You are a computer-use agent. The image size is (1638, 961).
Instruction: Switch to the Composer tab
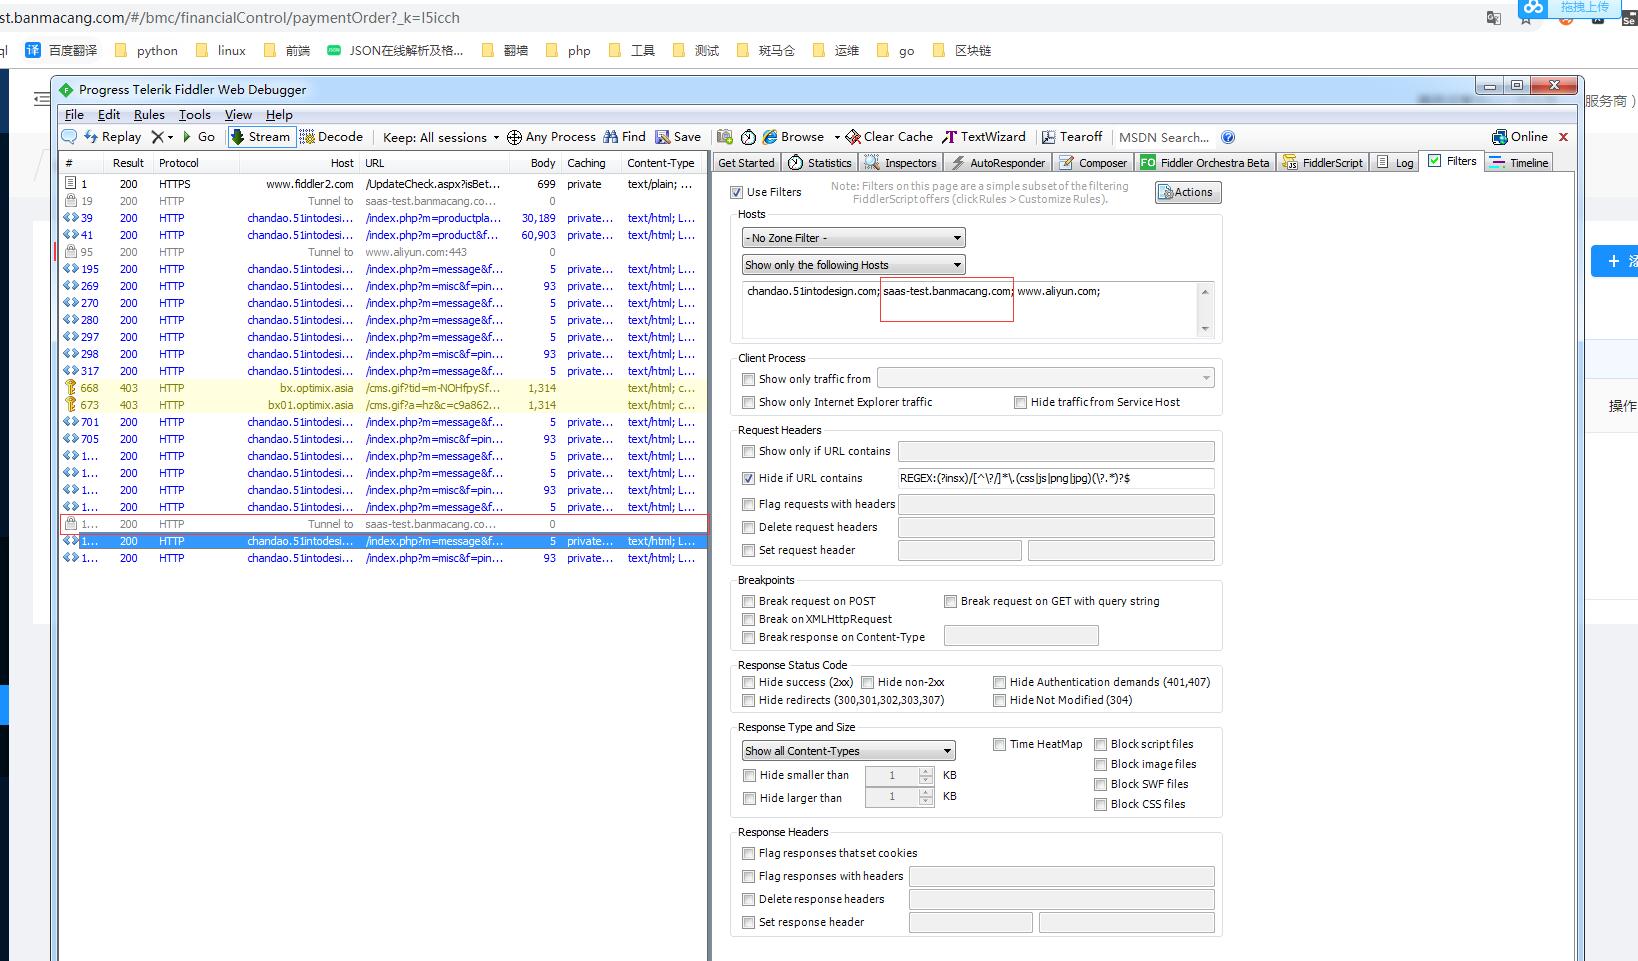pos(1093,163)
